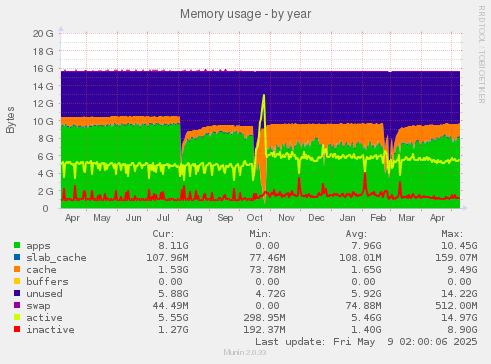The width and height of the screenshot is (491, 364).
Task: Click the 'slab_cache' legend label
Action: click(x=56, y=258)
